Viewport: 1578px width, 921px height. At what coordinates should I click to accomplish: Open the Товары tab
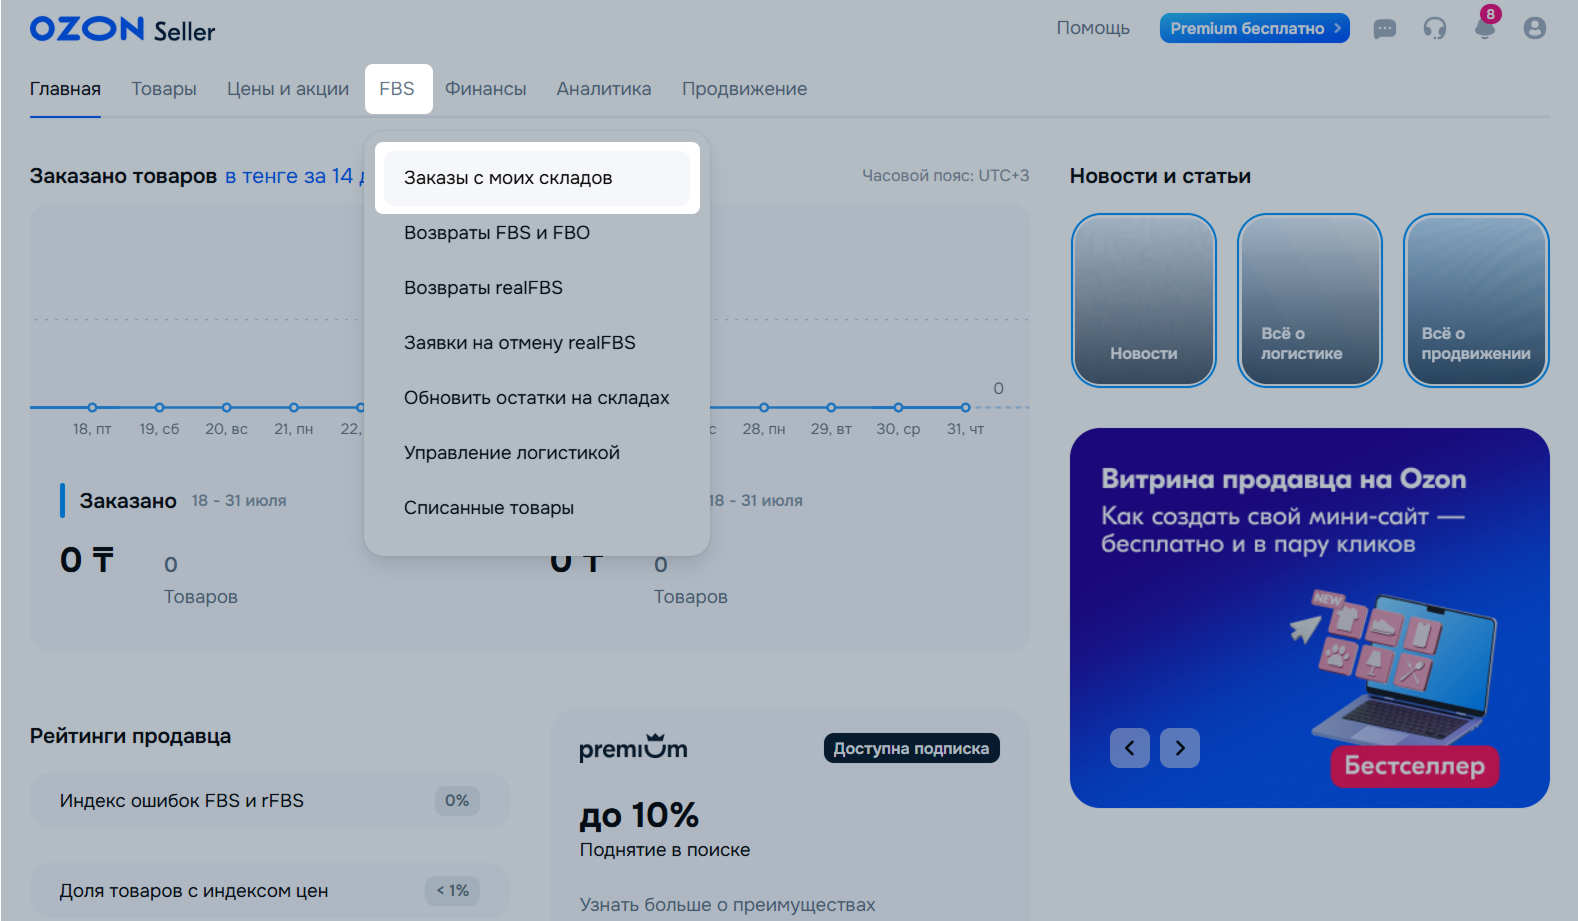tap(164, 89)
